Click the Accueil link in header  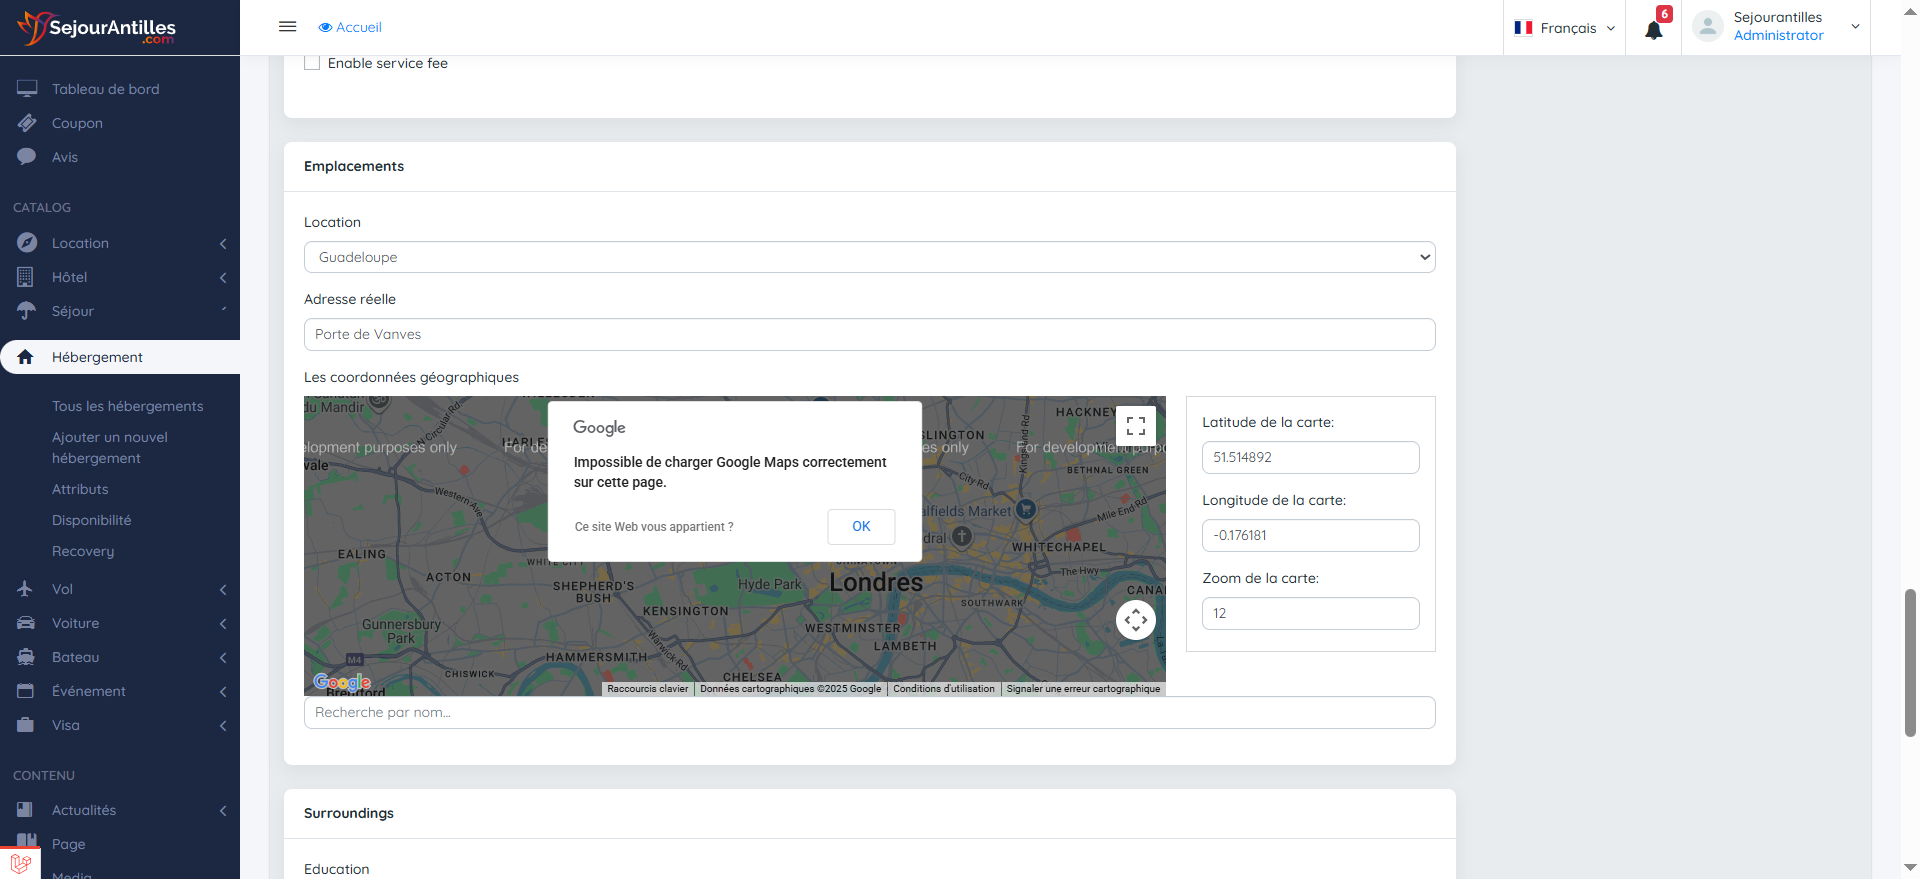click(350, 27)
